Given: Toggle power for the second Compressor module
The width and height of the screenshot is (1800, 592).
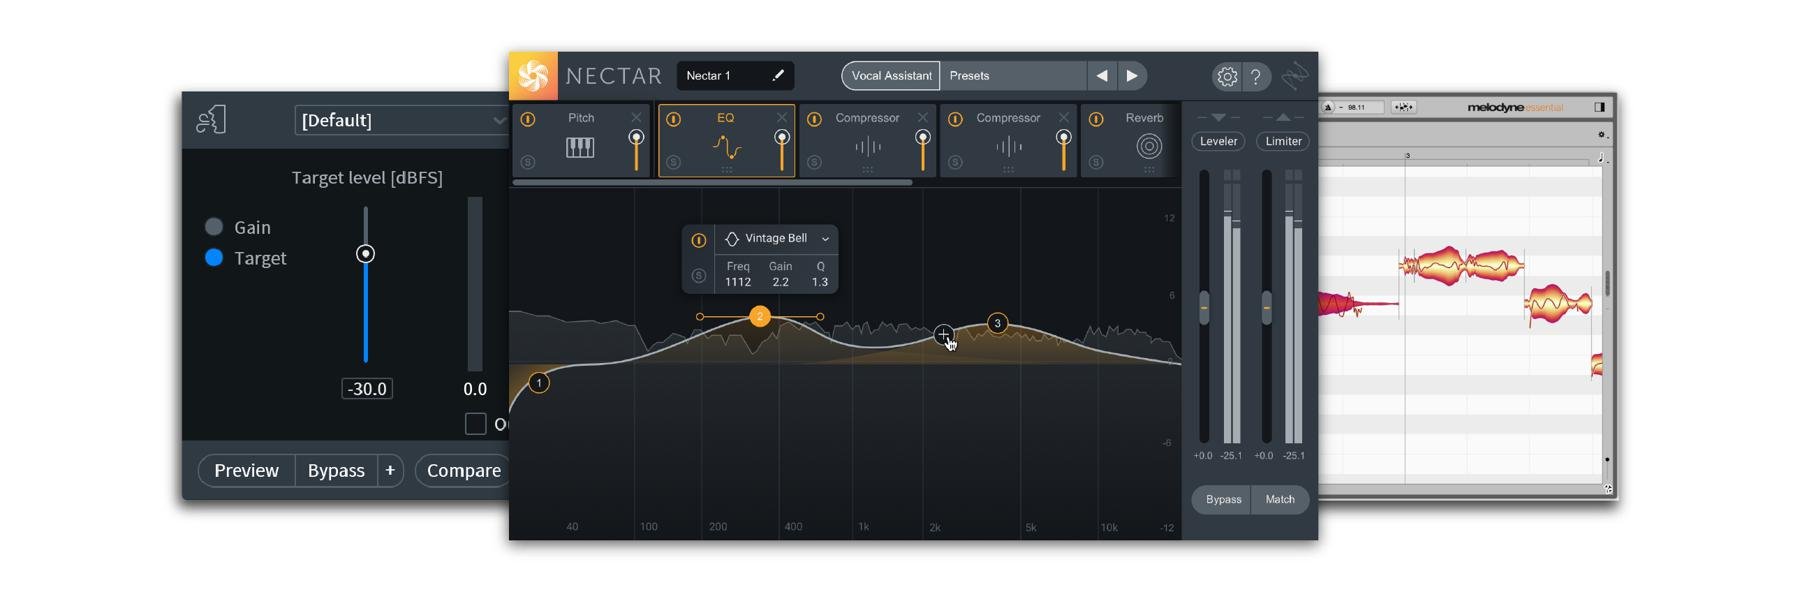Looking at the screenshot, I should 956,119.
